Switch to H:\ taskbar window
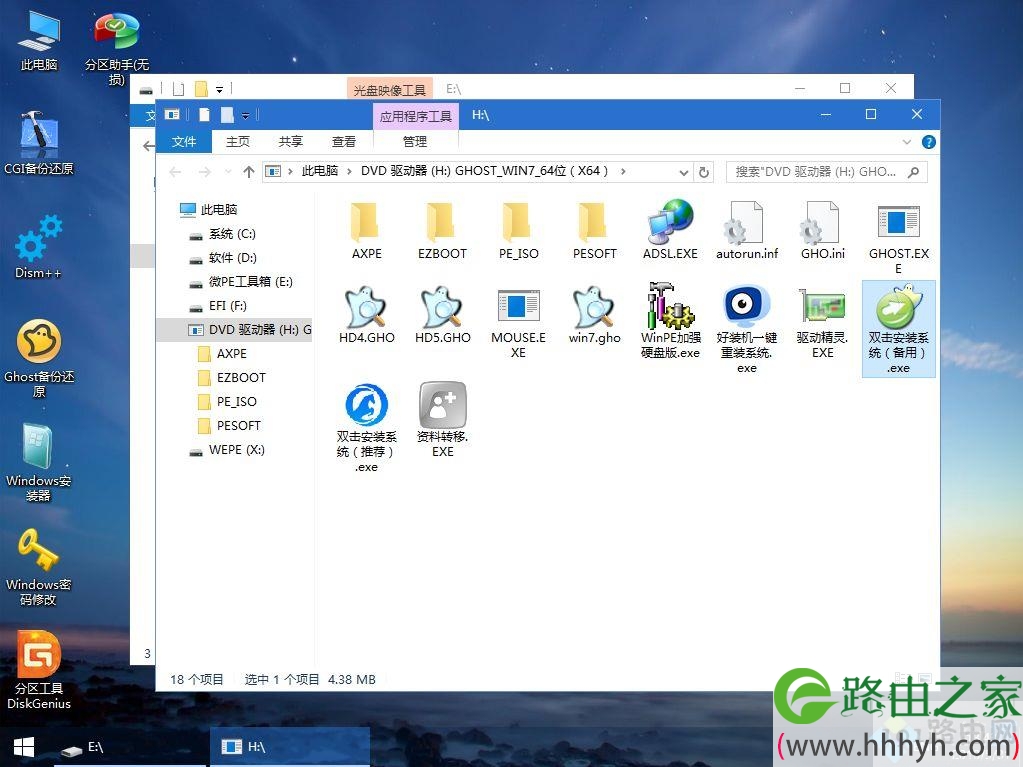 290,747
